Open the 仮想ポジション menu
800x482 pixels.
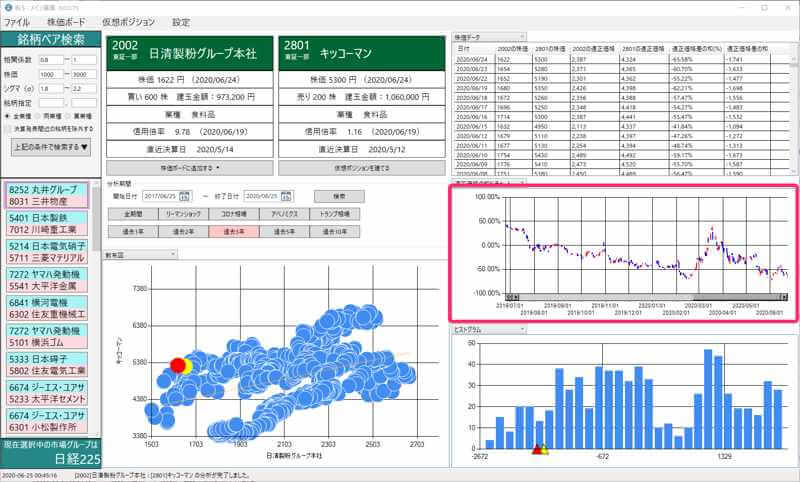tap(128, 22)
